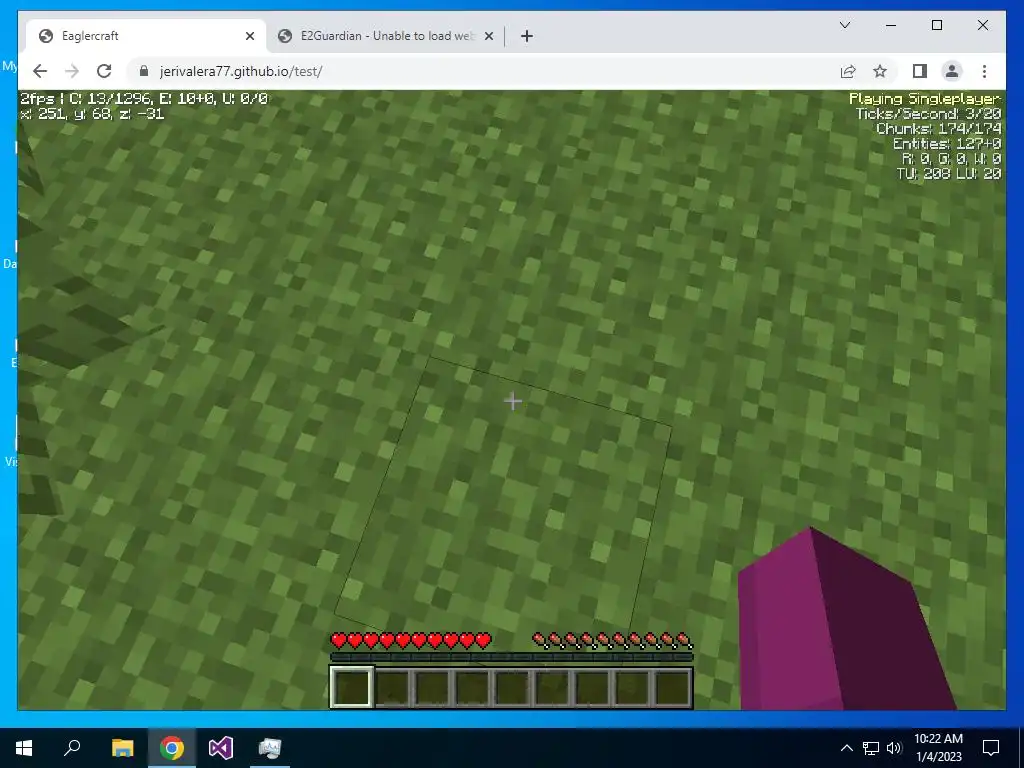Open File Explorer from taskbar
Viewport: 1024px width, 768px height.
(x=122, y=748)
